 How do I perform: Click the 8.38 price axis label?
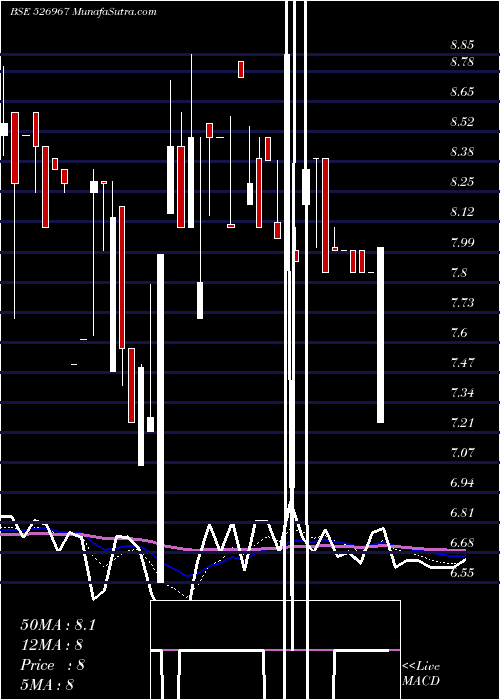click(462, 152)
